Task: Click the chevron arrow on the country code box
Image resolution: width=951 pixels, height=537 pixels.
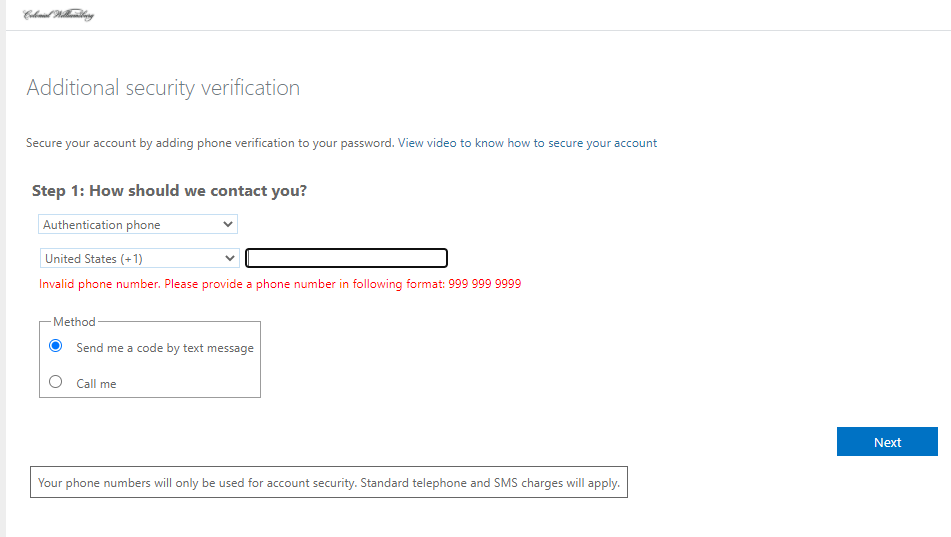Action: (229, 258)
